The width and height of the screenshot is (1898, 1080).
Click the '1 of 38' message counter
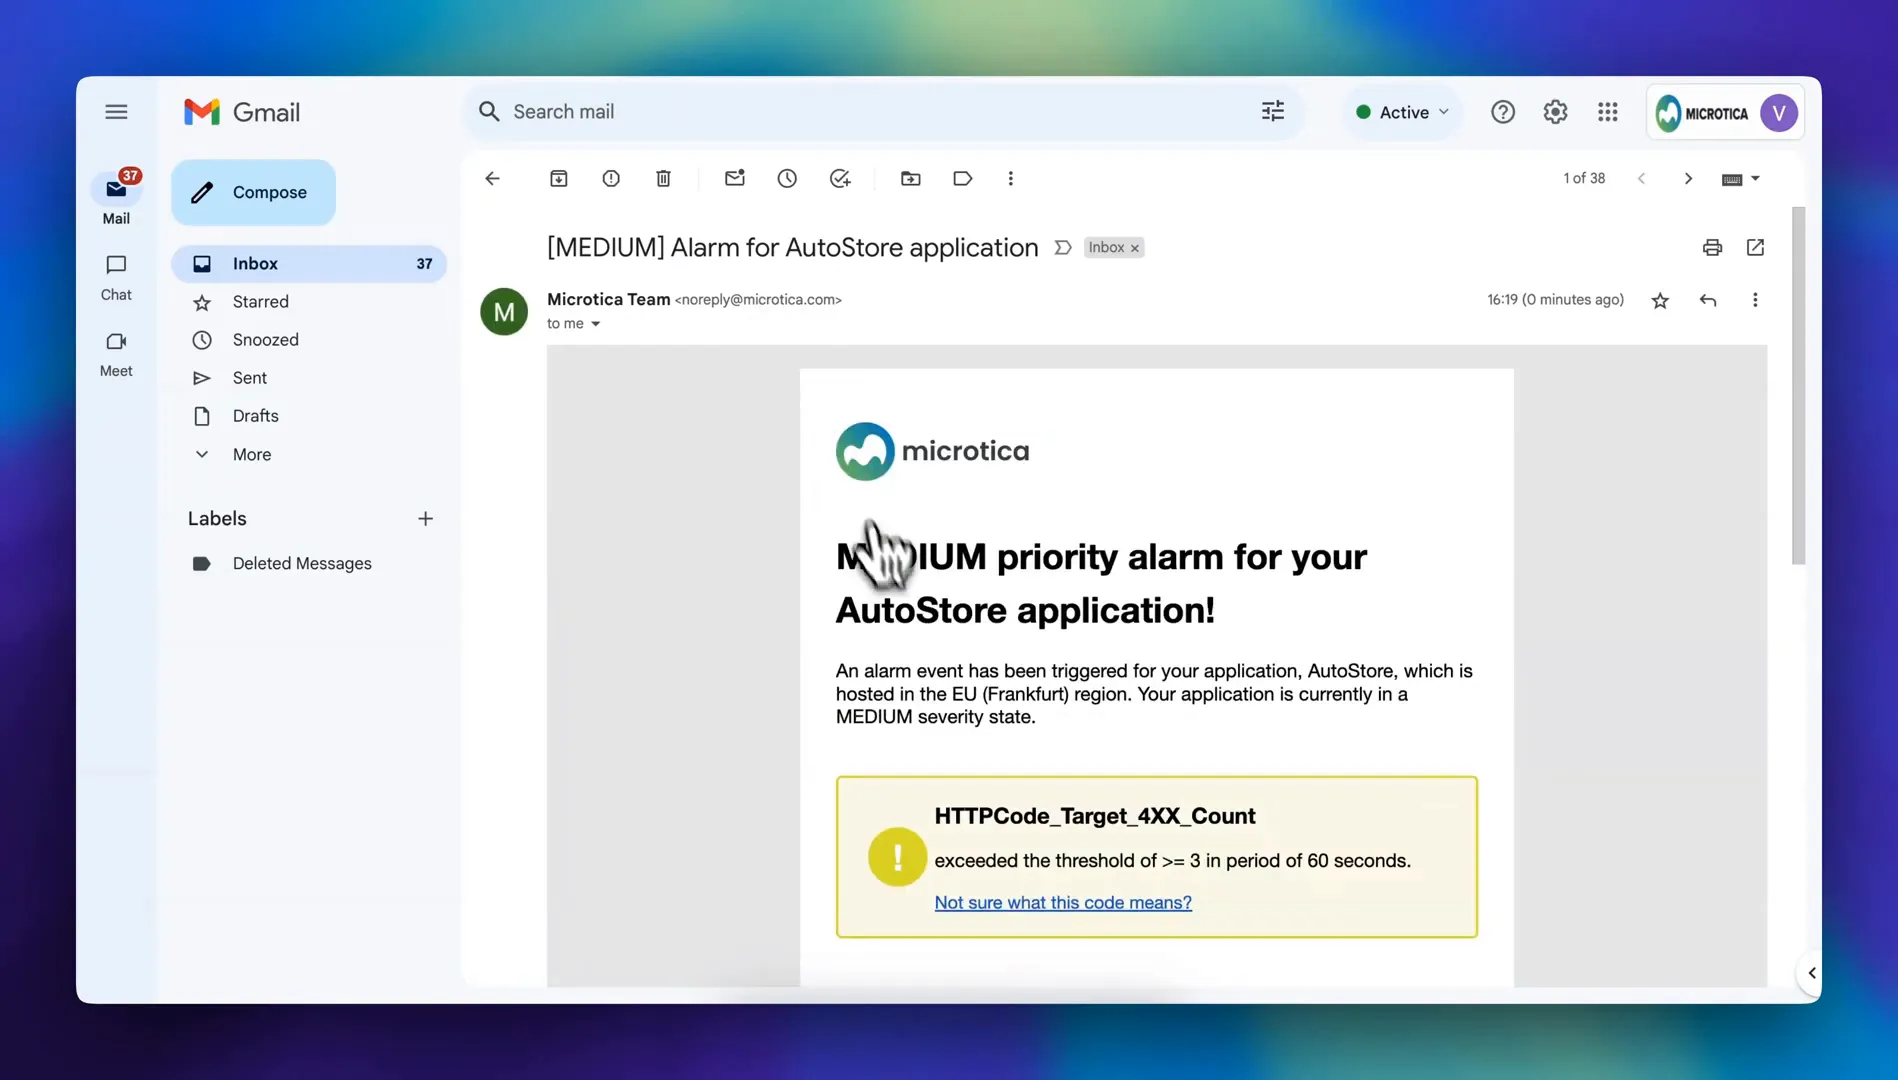1584,179
